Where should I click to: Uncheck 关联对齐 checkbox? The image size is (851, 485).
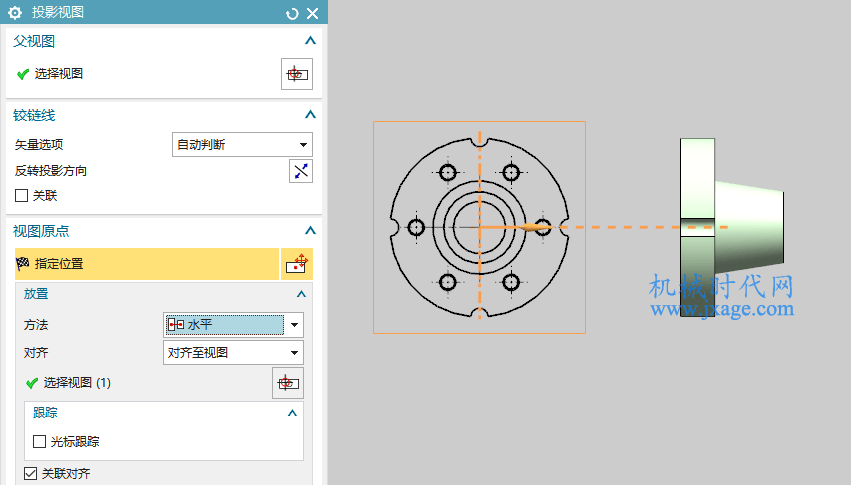(30, 473)
